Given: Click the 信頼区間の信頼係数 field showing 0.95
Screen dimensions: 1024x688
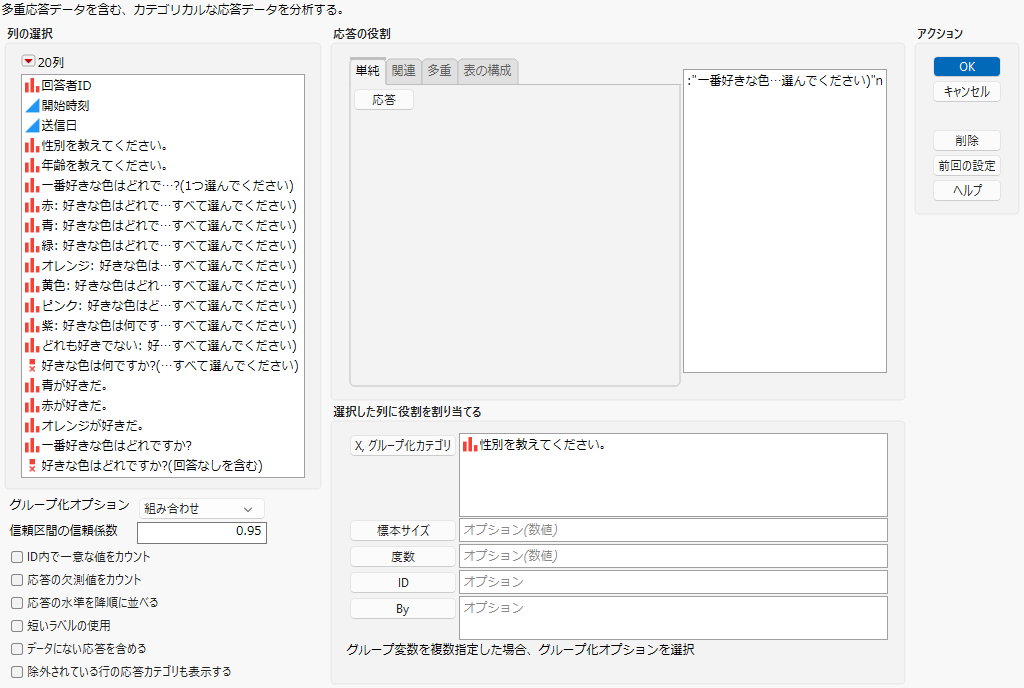Looking at the screenshot, I should tap(202, 532).
